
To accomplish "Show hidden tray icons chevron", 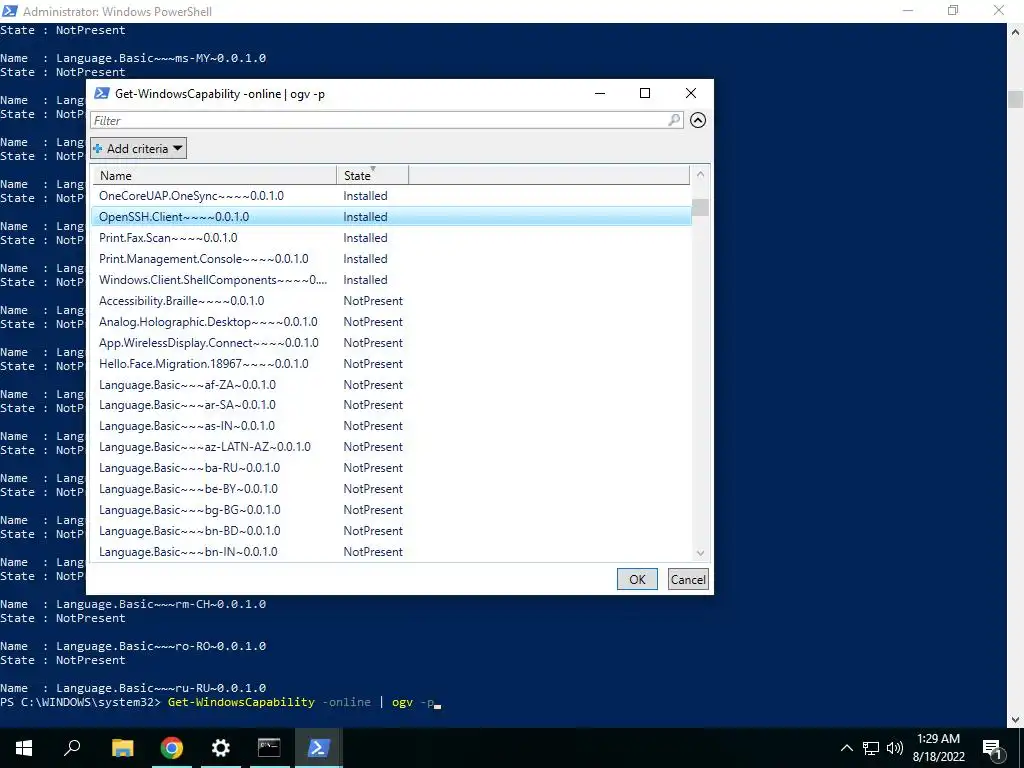I will pyautogui.click(x=846, y=748).
